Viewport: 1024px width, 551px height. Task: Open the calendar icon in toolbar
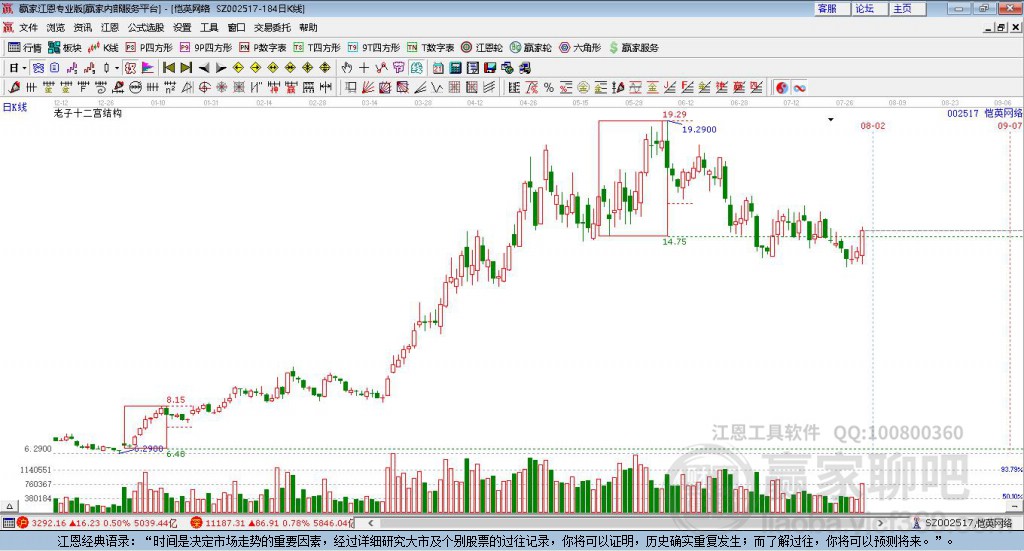[x=438, y=68]
